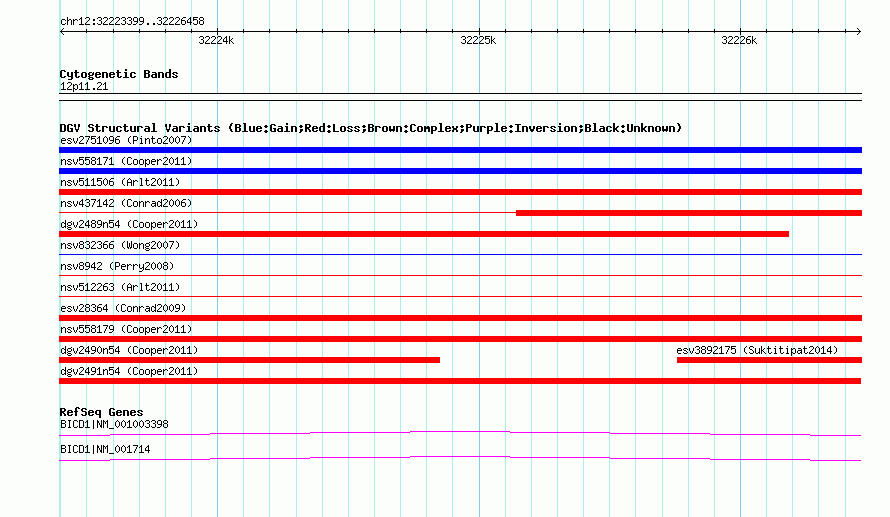The width and height of the screenshot is (890, 517).
Task: Click the DGV Structural Variants track title
Action: 371,128
